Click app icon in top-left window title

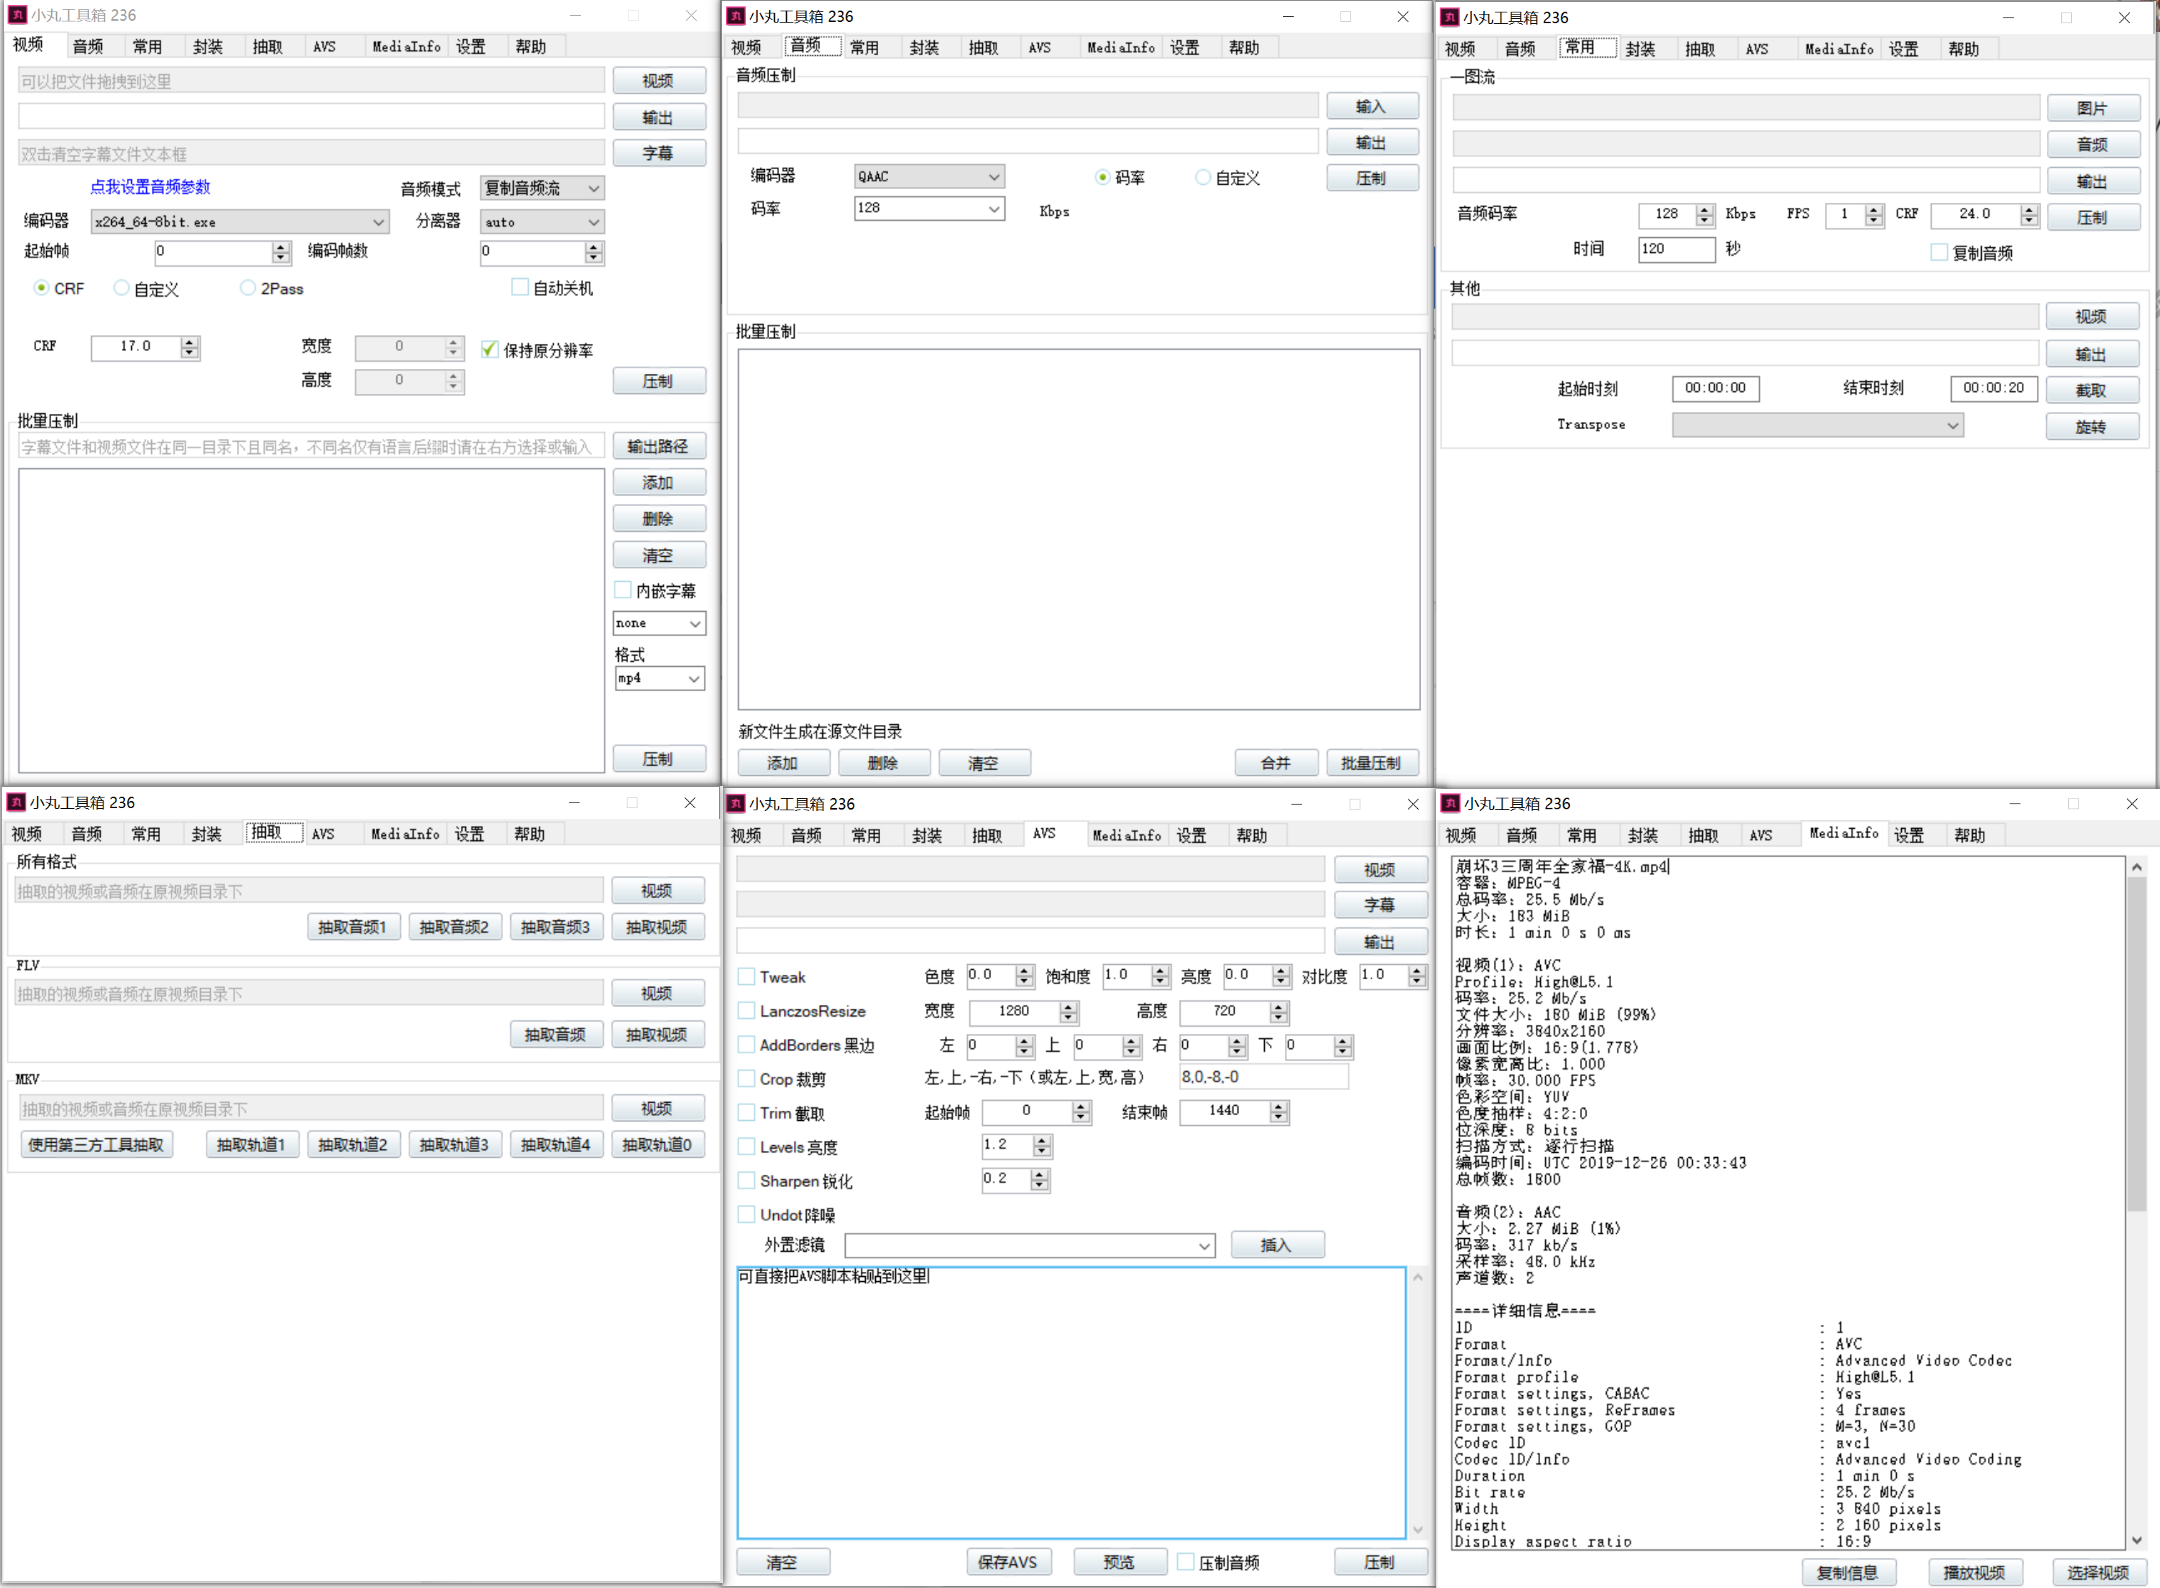(17, 15)
